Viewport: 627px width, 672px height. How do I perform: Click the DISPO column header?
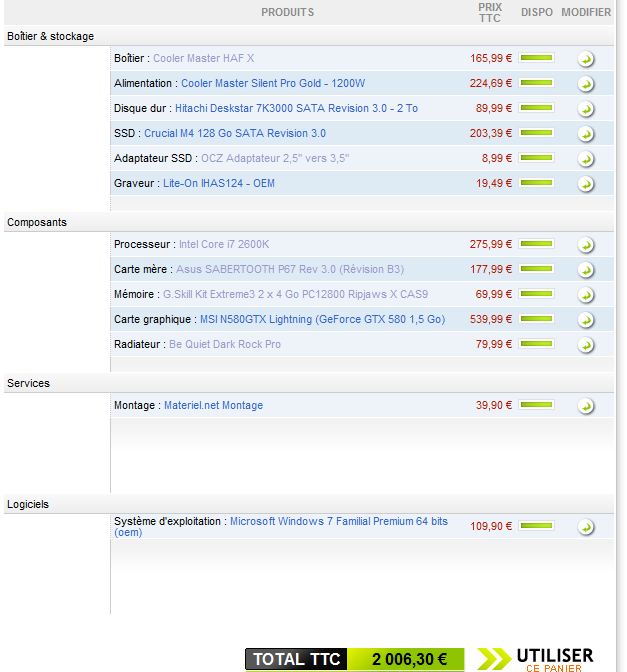click(537, 12)
